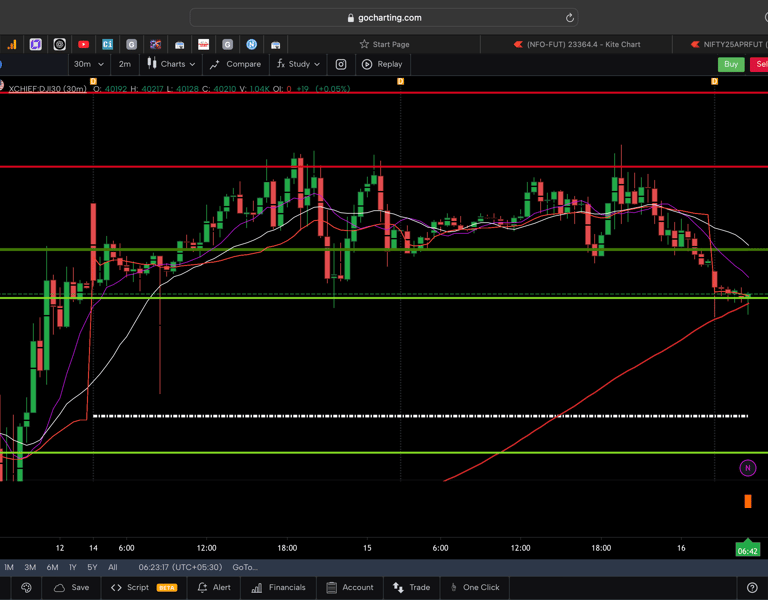The width and height of the screenshot is (768, 600).
Task: Open the theme palette icon
Action: pyautogui.click(x=26, y=587)
